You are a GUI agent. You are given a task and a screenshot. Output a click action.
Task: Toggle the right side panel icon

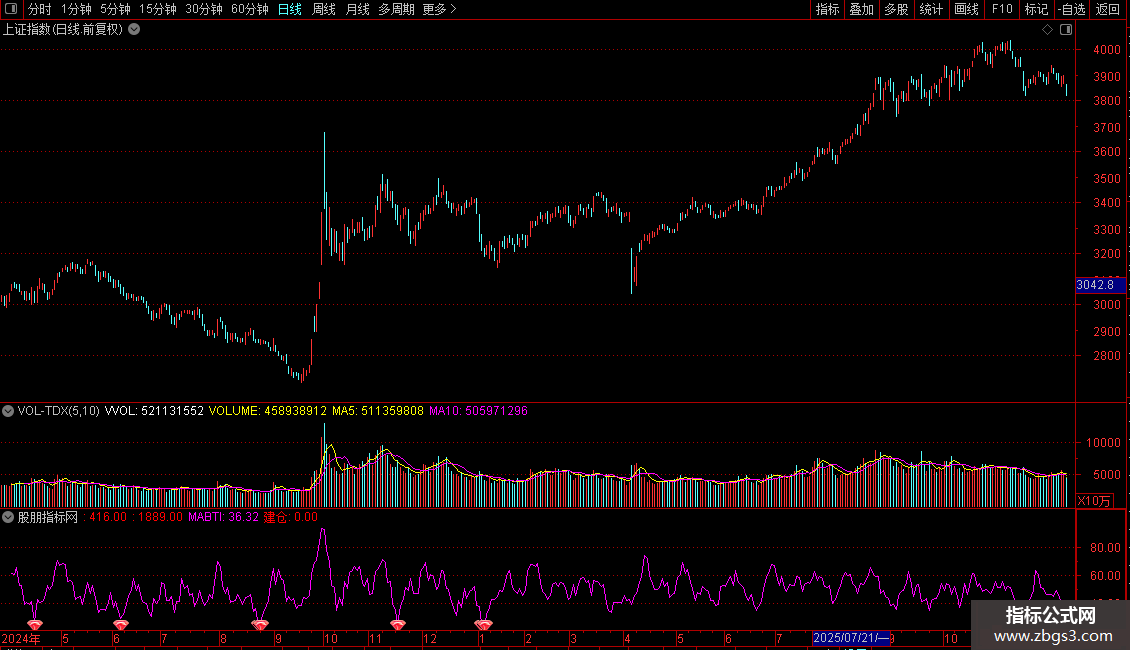(x=1066, y=30)
